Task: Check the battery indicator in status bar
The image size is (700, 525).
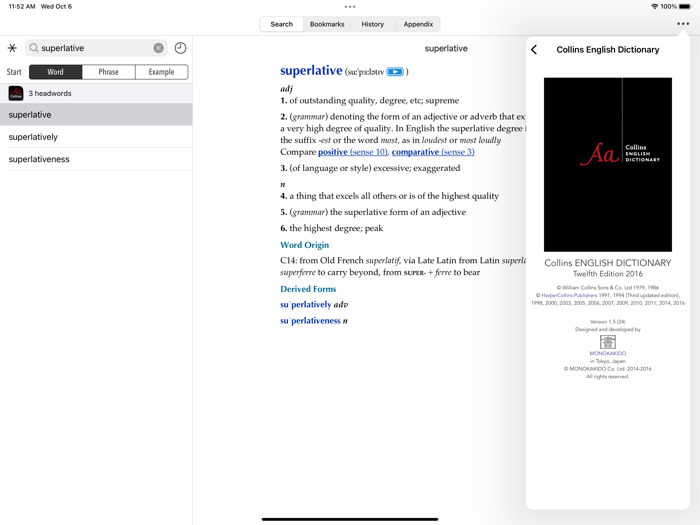Action: point(685,7)
